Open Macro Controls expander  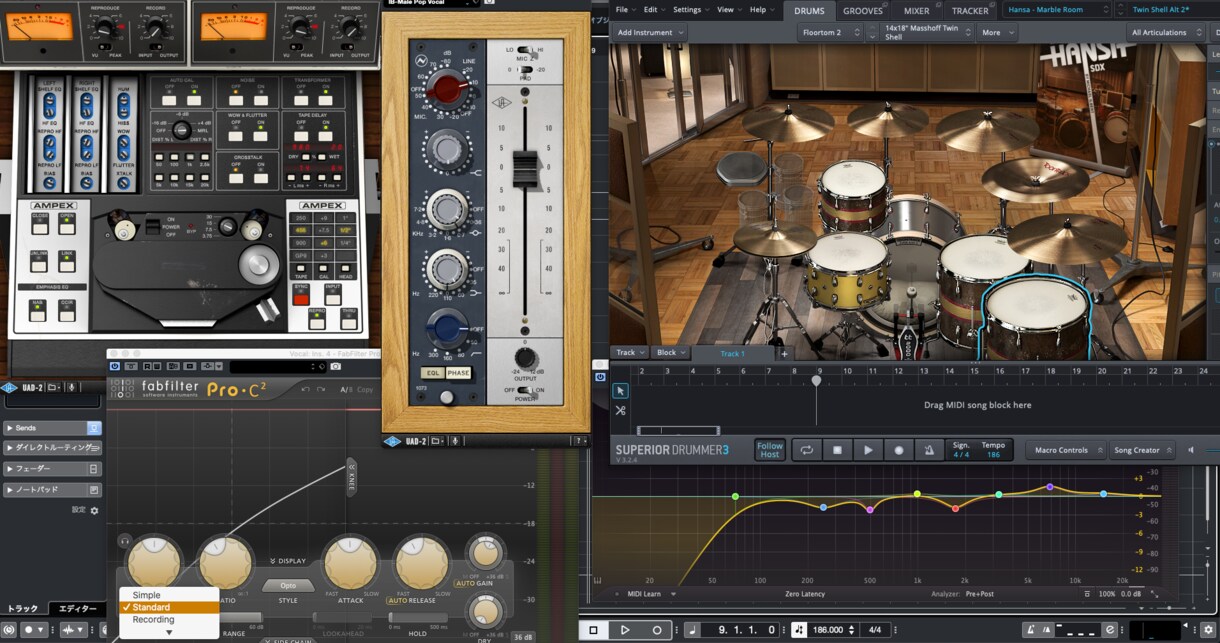(x=1067, y=450)
